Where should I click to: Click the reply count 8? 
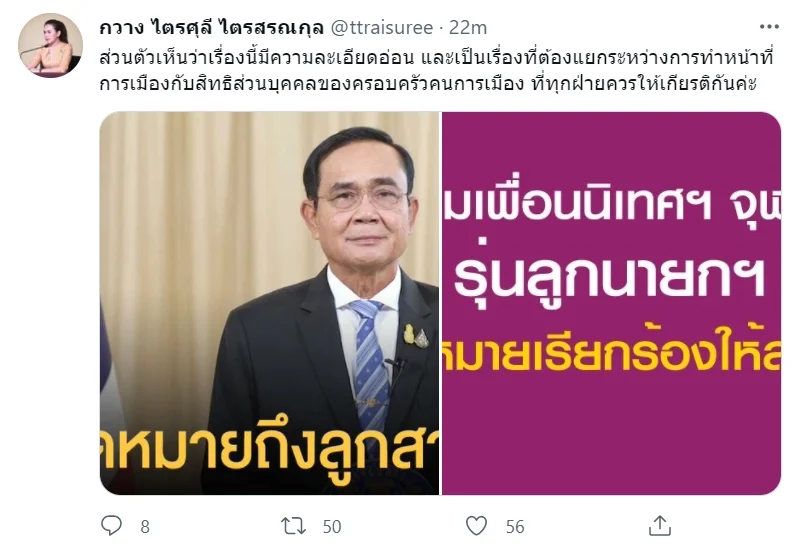pos(145,527)
